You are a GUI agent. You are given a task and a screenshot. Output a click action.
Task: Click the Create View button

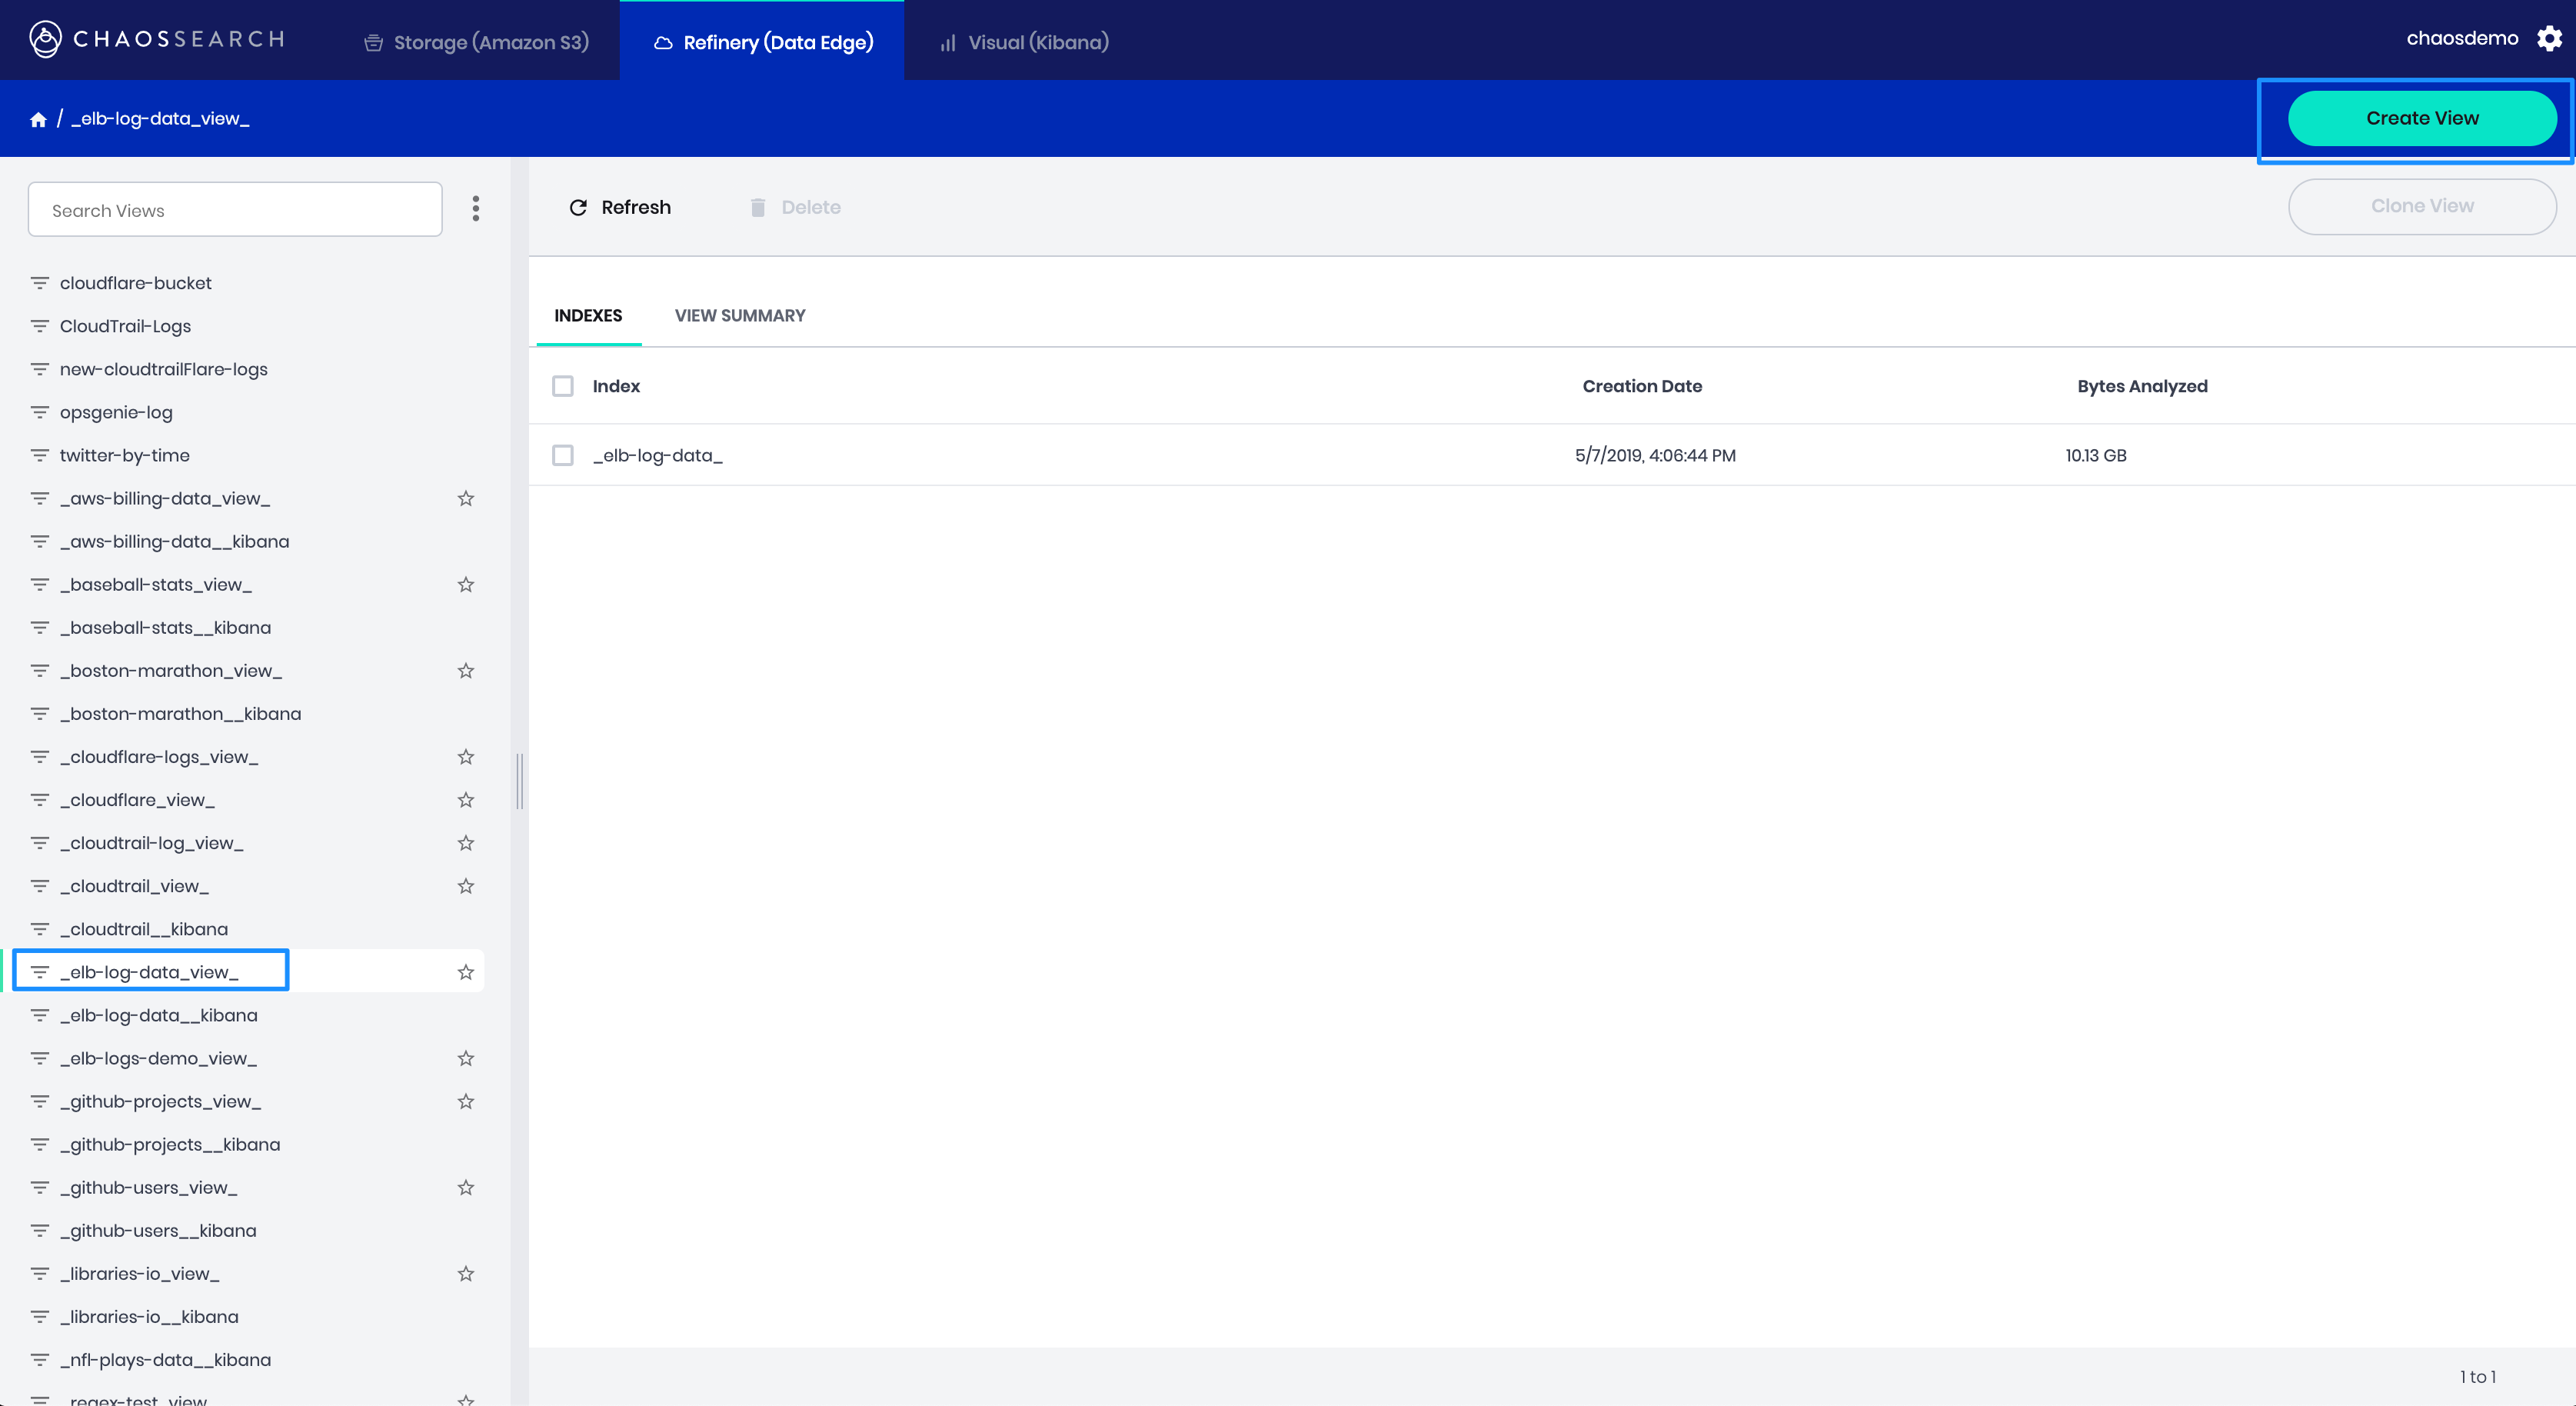pyautogui.click(x=2421, y=118)
